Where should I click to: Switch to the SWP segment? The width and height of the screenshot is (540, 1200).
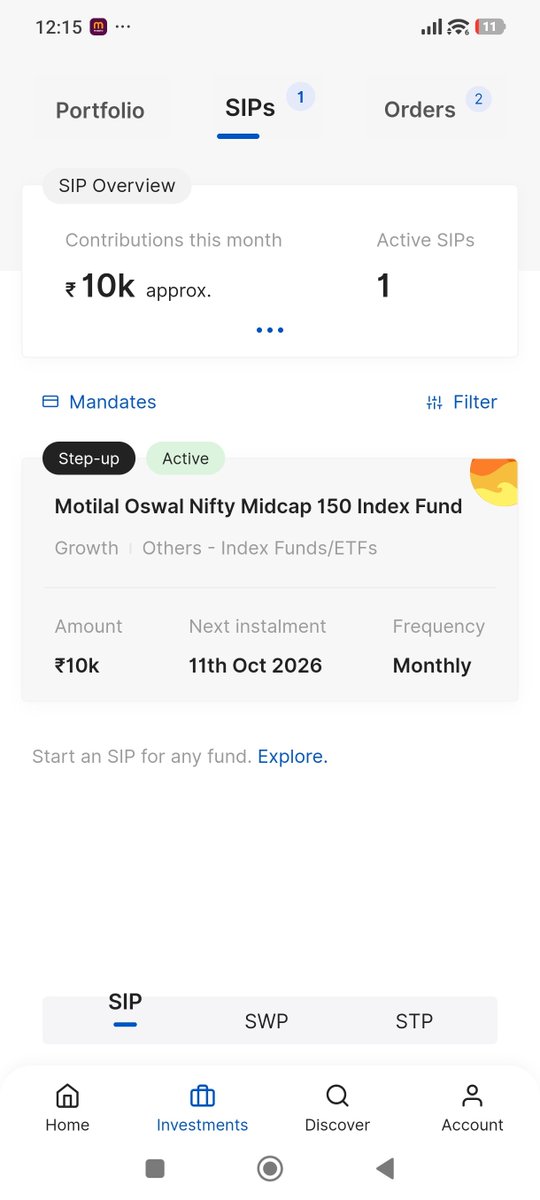pyautogui.click(x=266, y=1021)
